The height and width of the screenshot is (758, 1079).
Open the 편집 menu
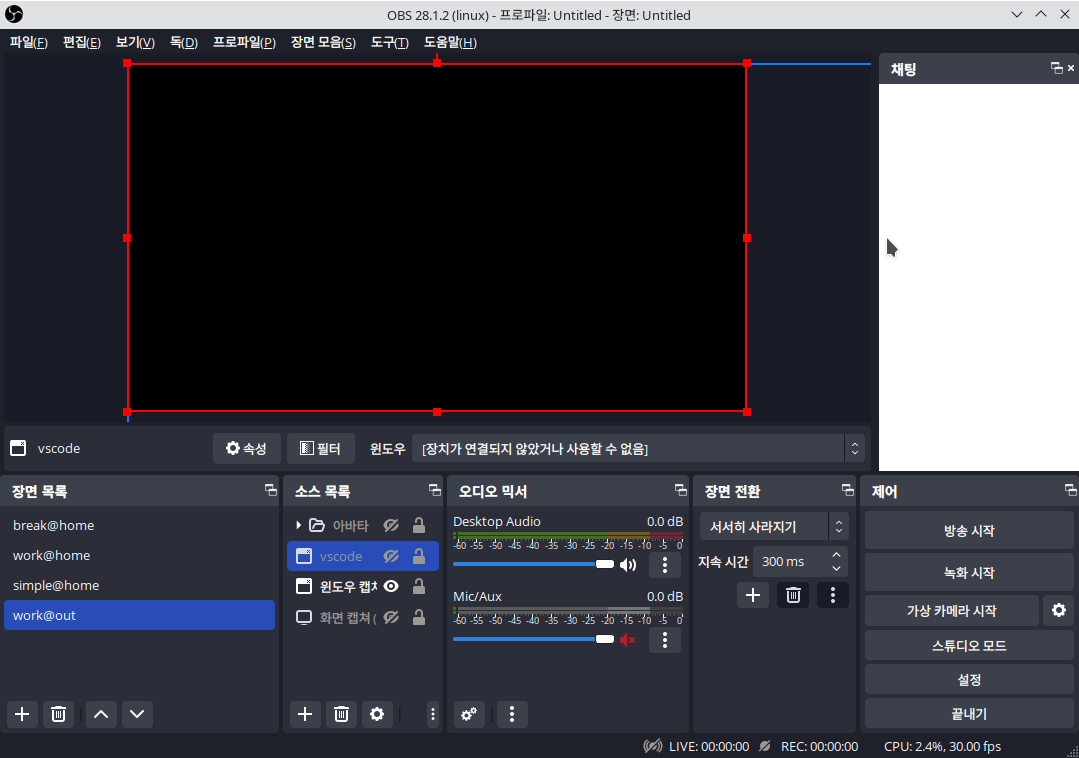click(x=82, y=43)
